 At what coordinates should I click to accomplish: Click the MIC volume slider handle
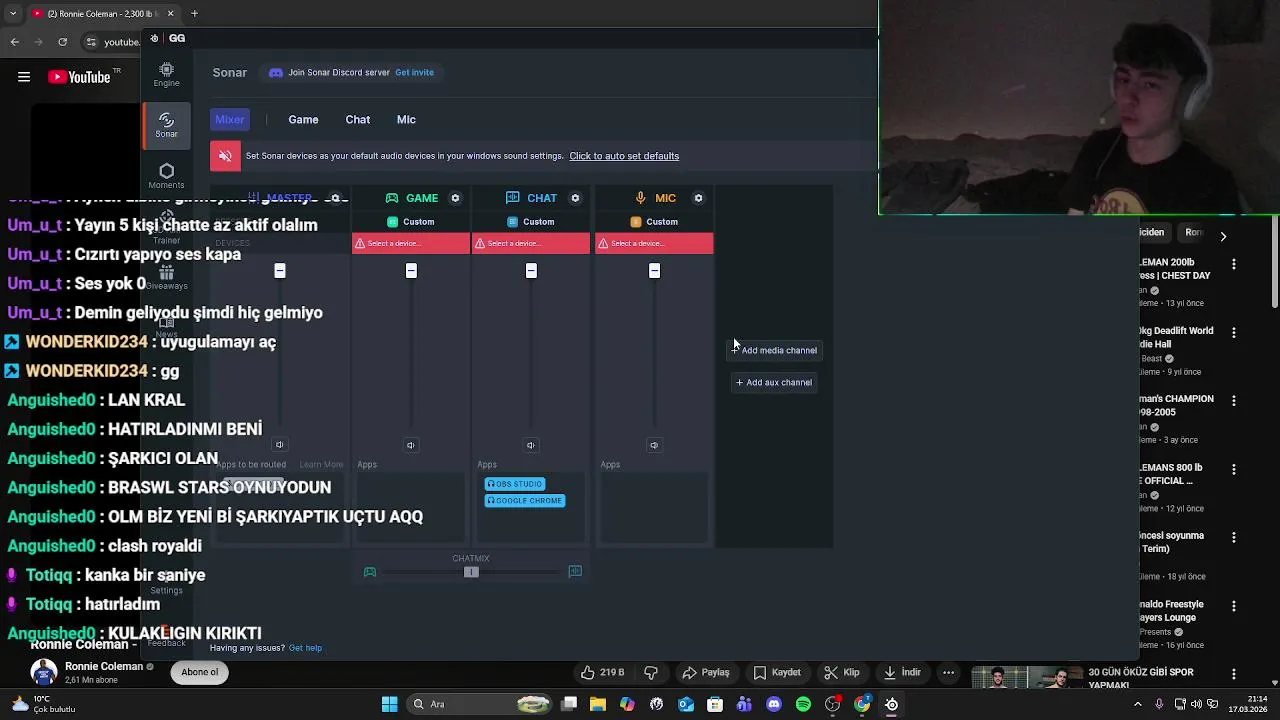coord(654,271)
